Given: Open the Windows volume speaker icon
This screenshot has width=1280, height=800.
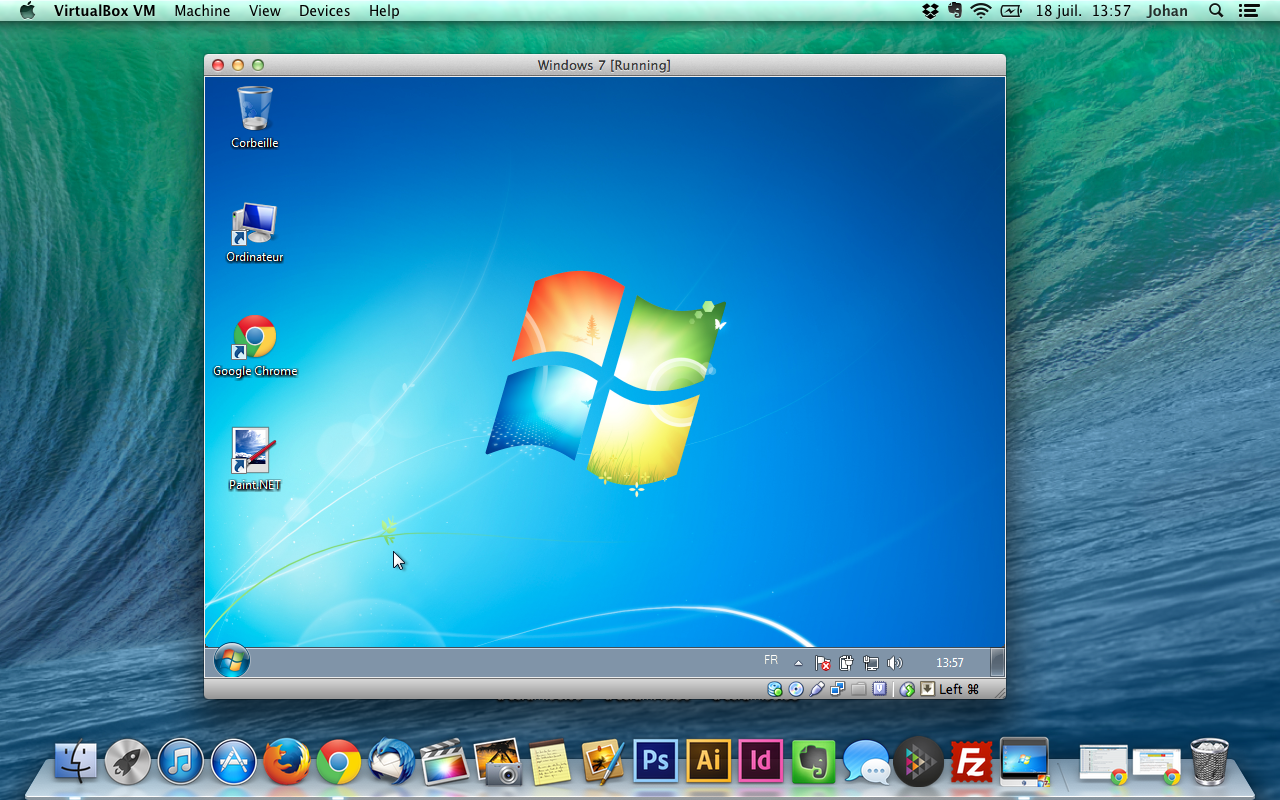Looking at the screenshot, I should (x=894, y=663).
